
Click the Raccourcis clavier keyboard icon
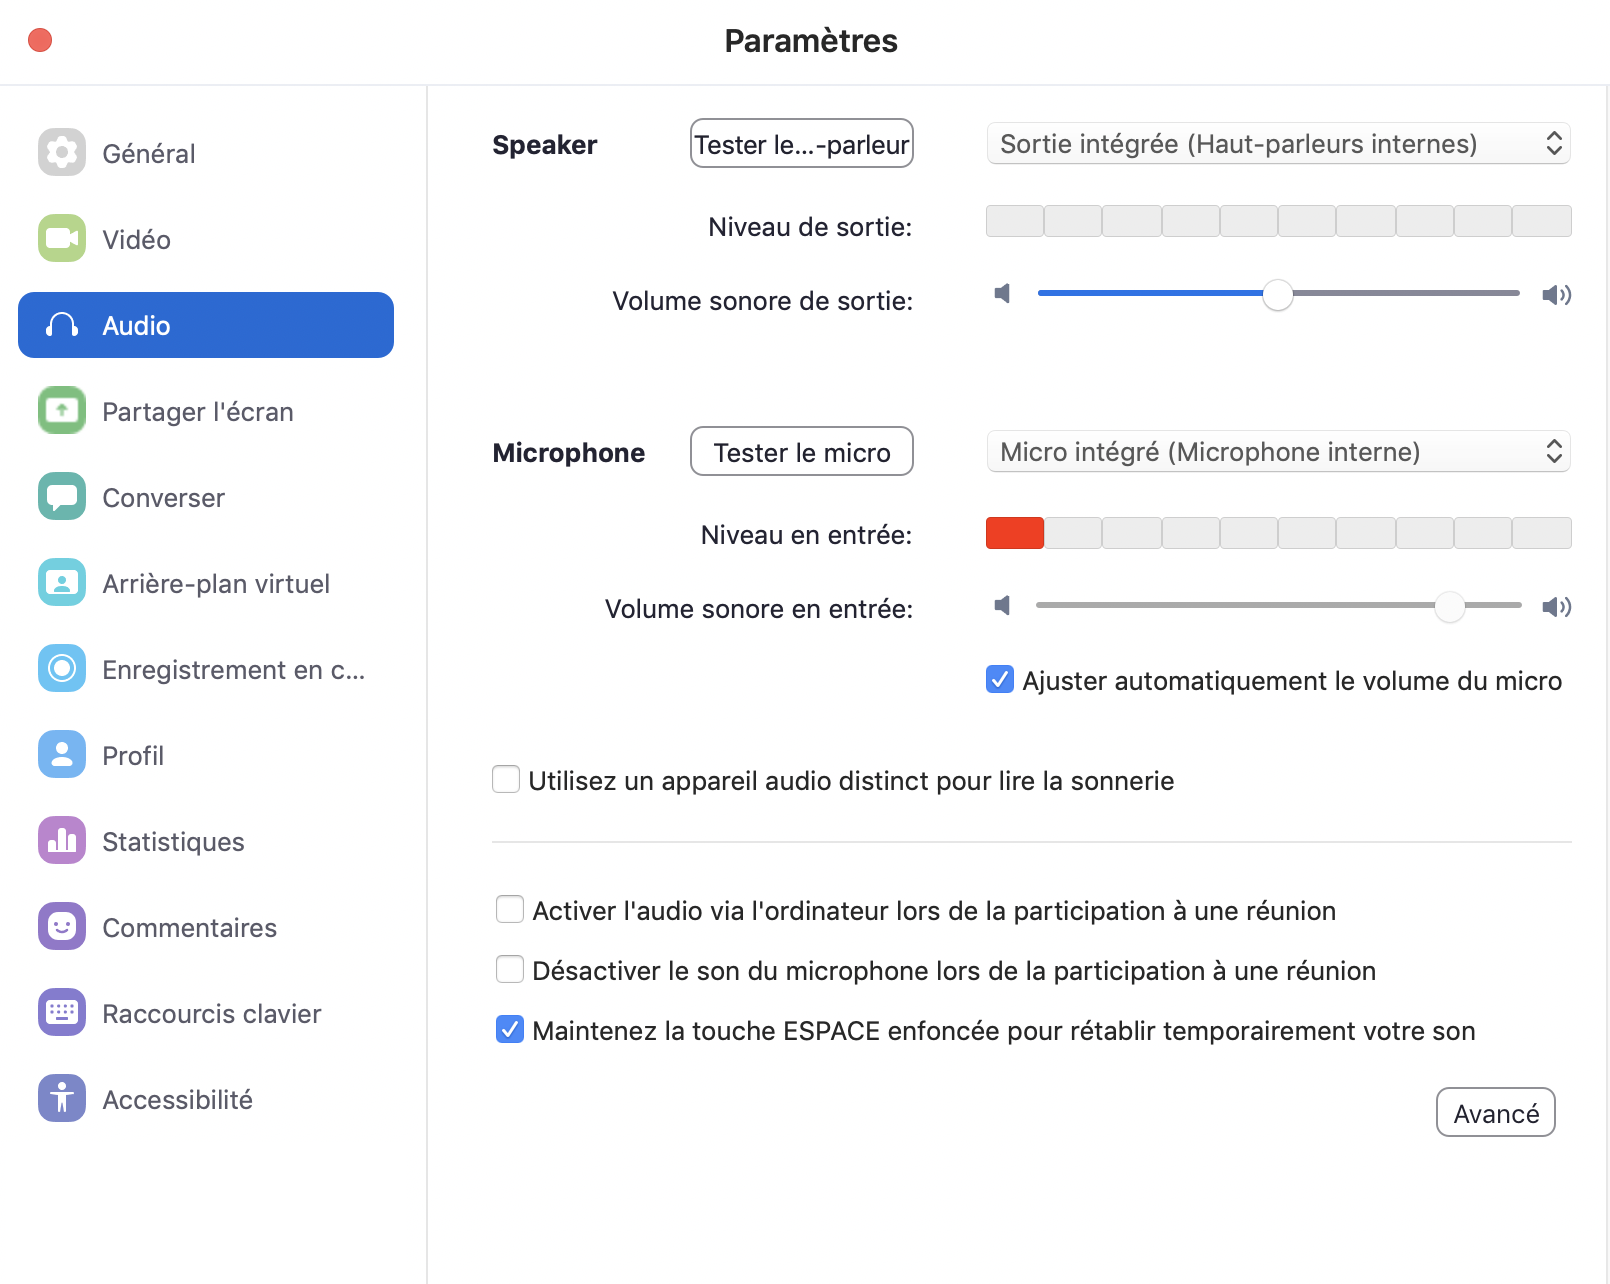tap(62, 1013)
